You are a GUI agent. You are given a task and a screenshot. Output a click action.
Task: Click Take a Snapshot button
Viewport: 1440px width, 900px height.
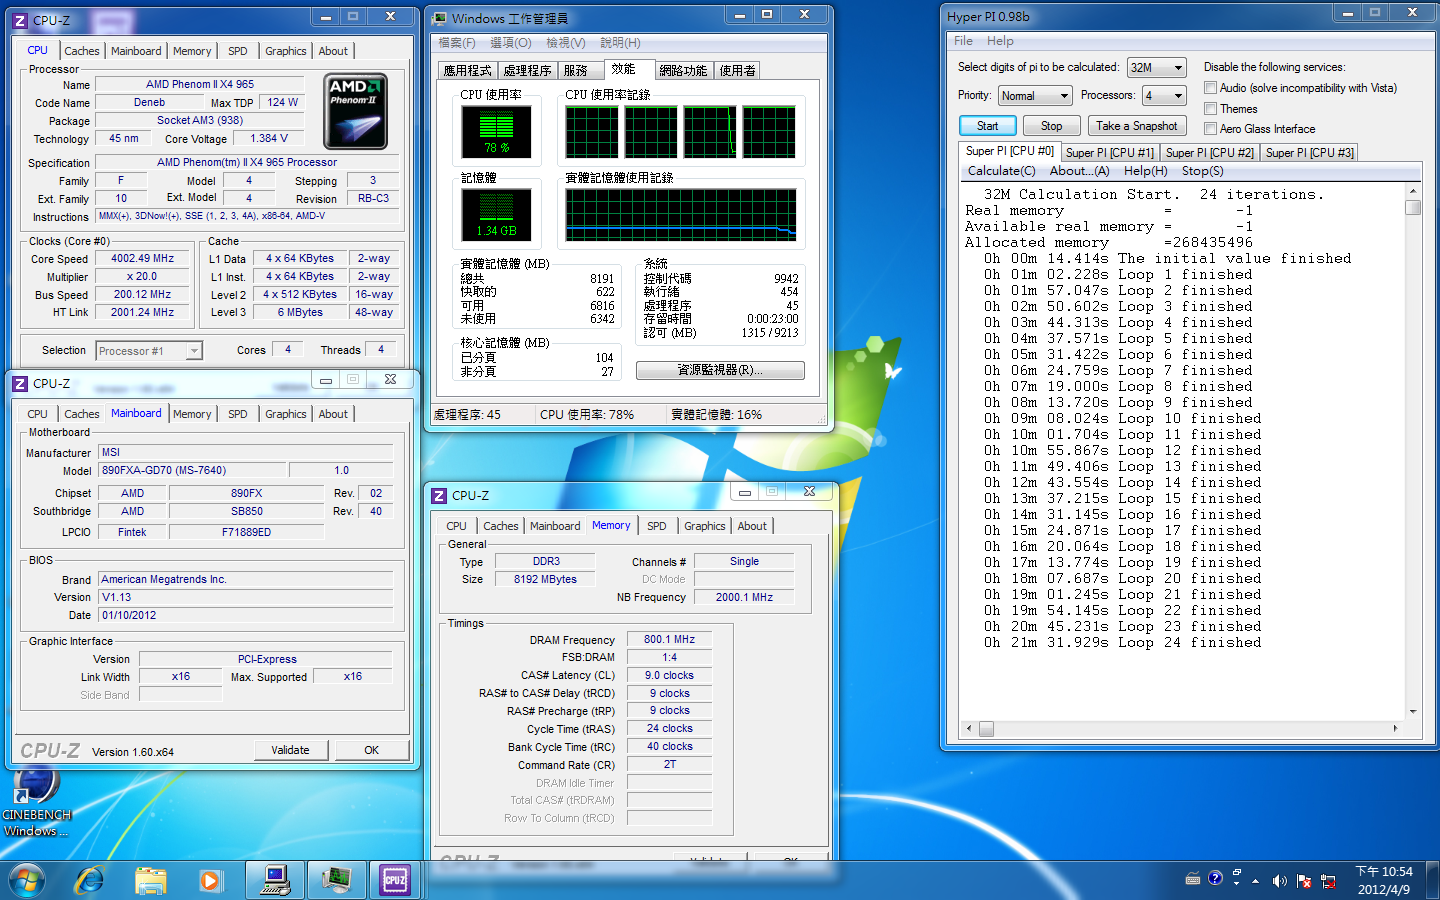click(x=1136, y=126)
